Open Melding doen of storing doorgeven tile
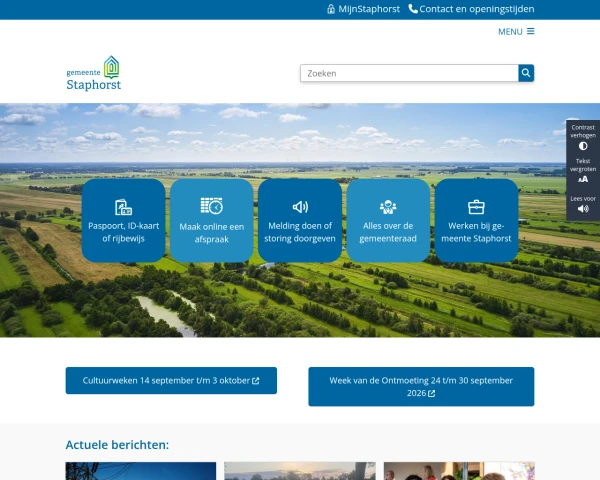This screenshot has width=600, height=480. [300, 220]
